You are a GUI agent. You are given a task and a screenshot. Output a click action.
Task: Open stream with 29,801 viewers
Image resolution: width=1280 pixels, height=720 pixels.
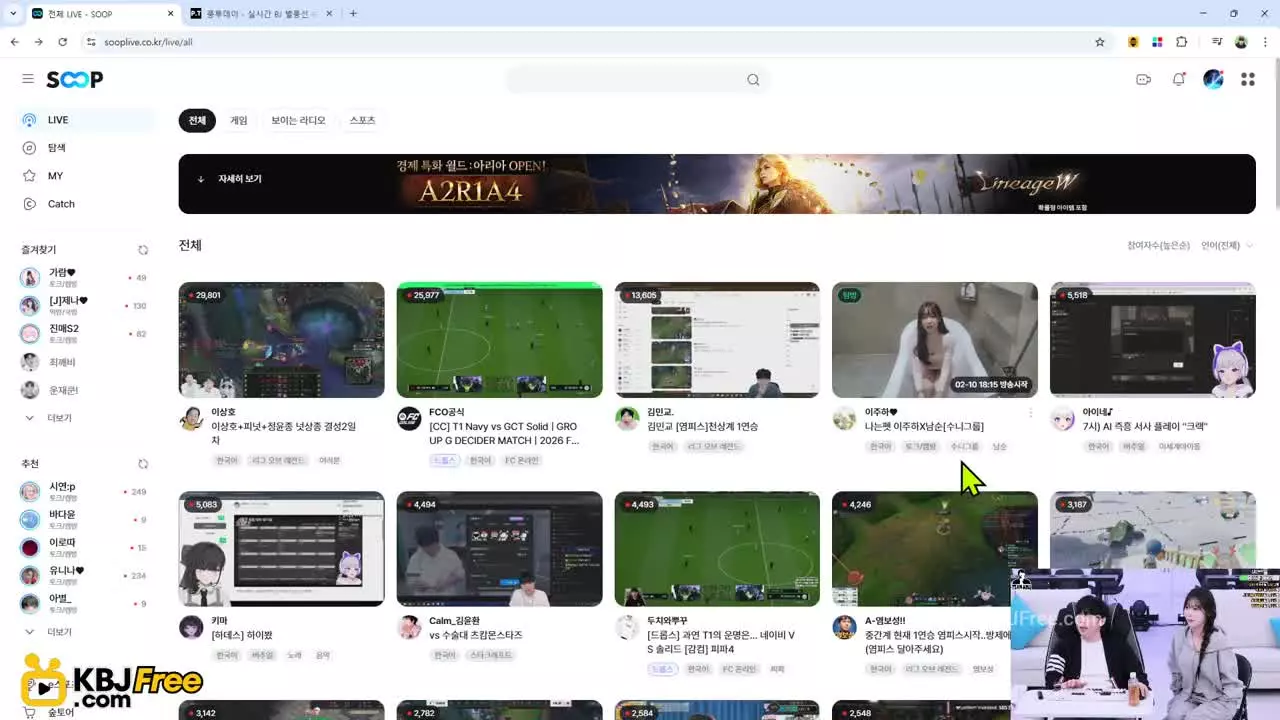click(281, 340)
